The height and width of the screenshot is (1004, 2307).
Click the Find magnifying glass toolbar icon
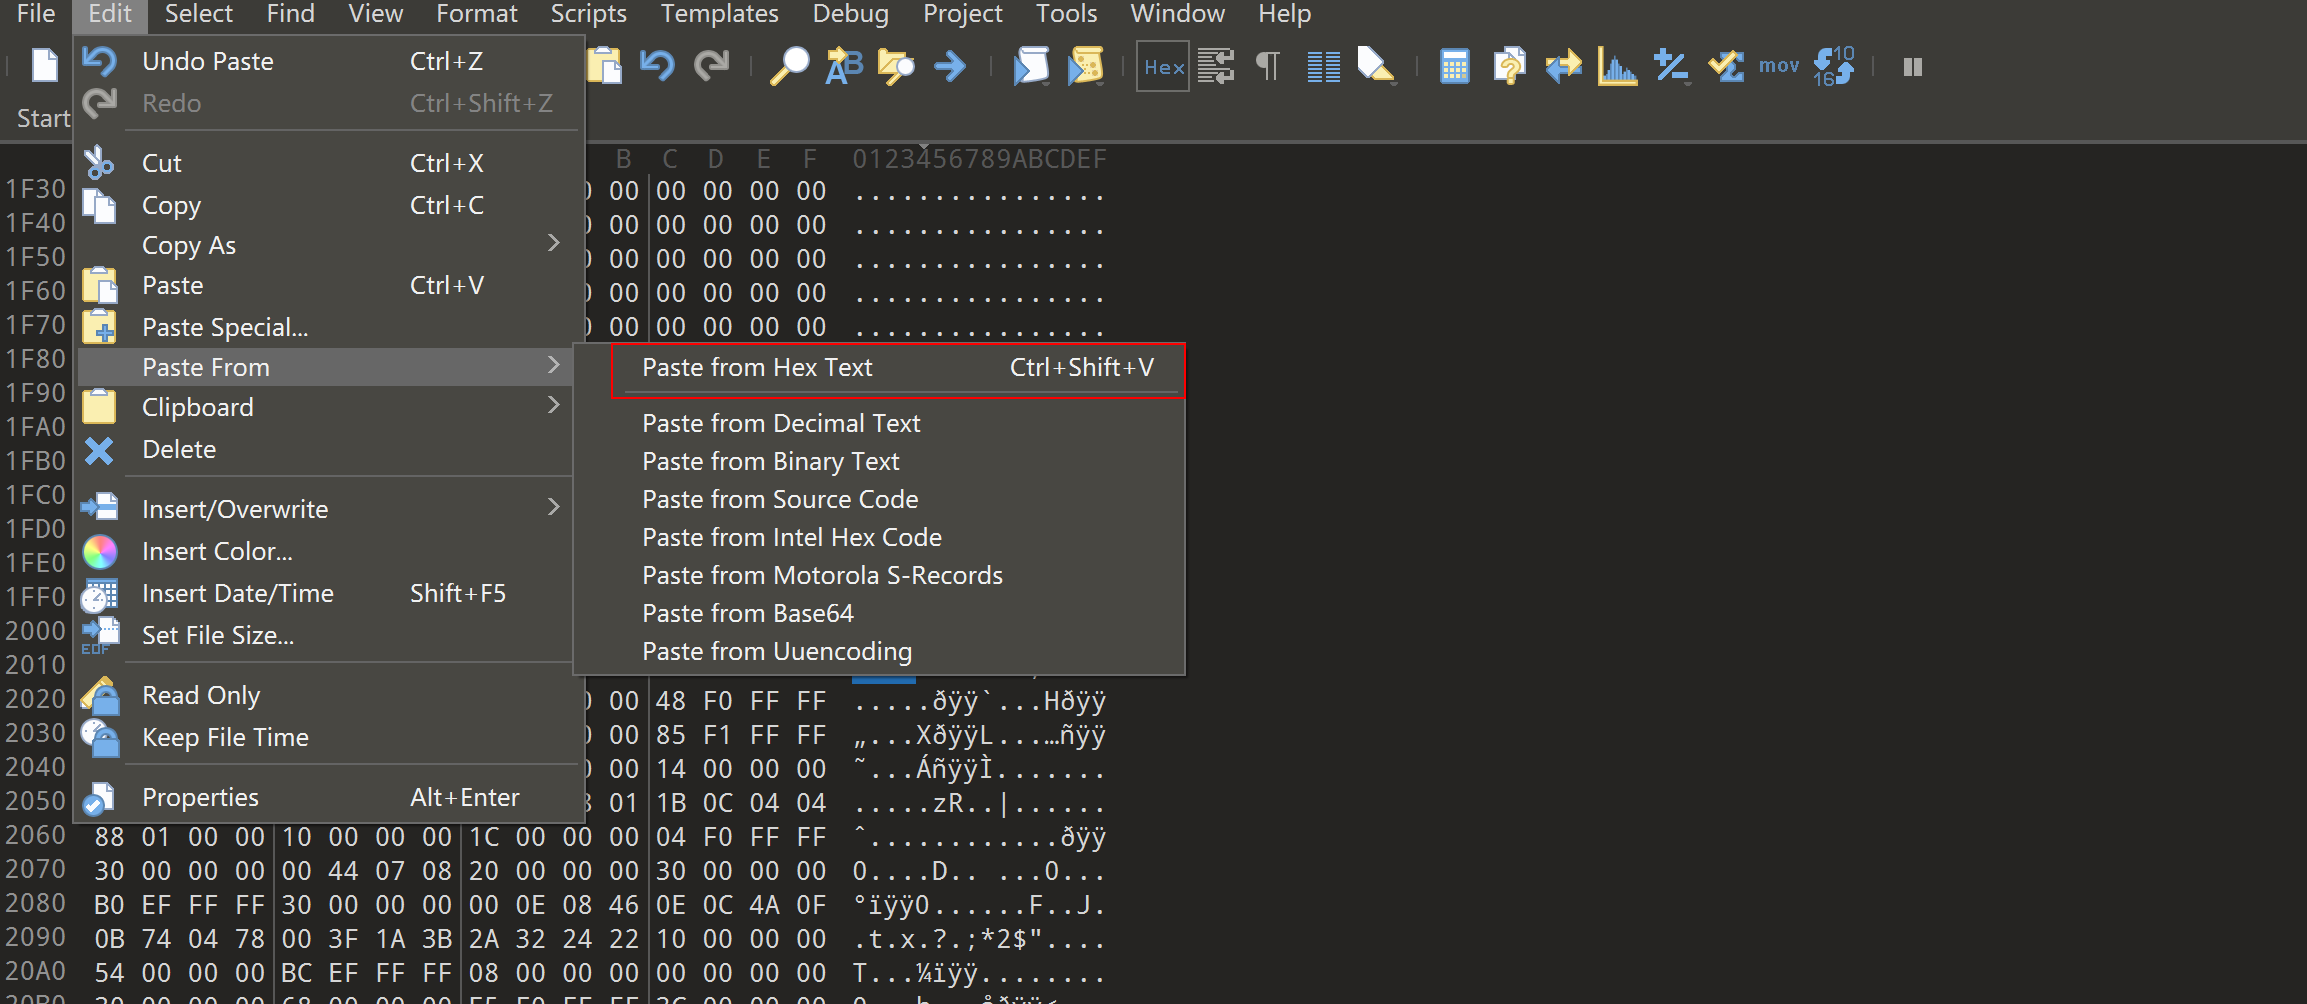click(789, 67)
